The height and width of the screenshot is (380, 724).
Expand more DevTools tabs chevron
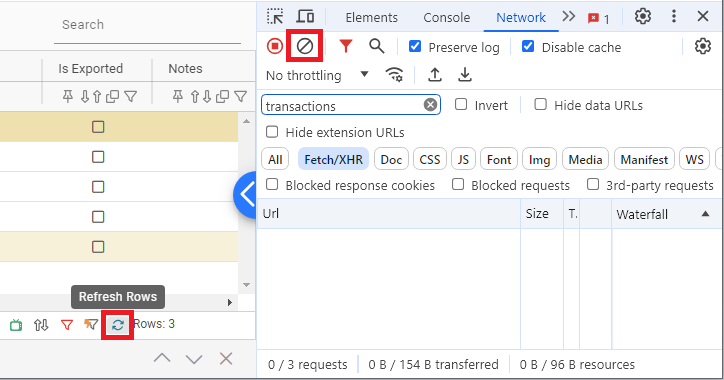(569, 17)
